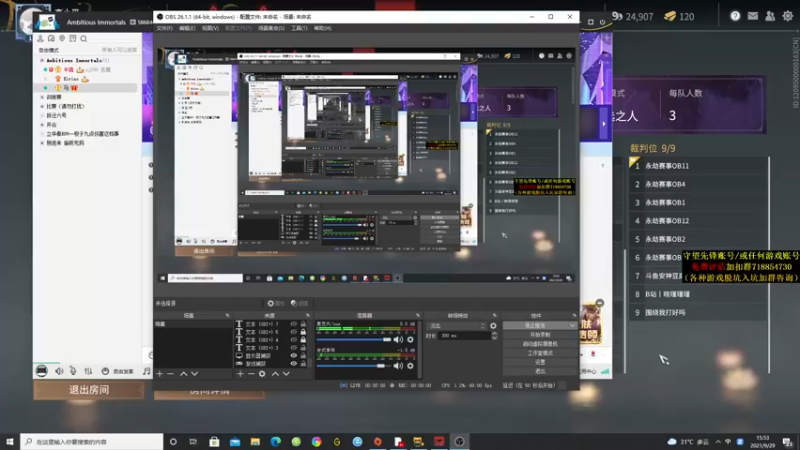Image resolution: width=800 pixels, height=450 pixels.
Task: Remove selected source with the minus button
Action: coord(251,374)
